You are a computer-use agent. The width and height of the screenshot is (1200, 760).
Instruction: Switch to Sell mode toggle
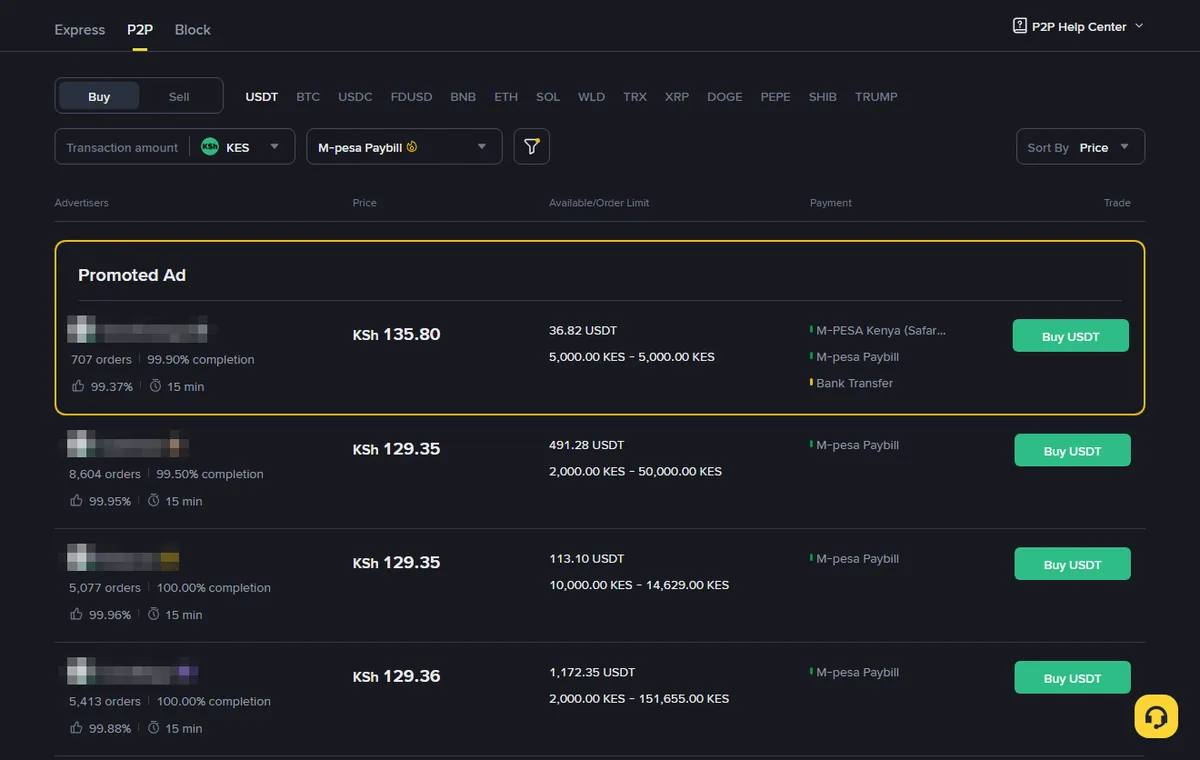pyautogui.click(x=179, y=96)
